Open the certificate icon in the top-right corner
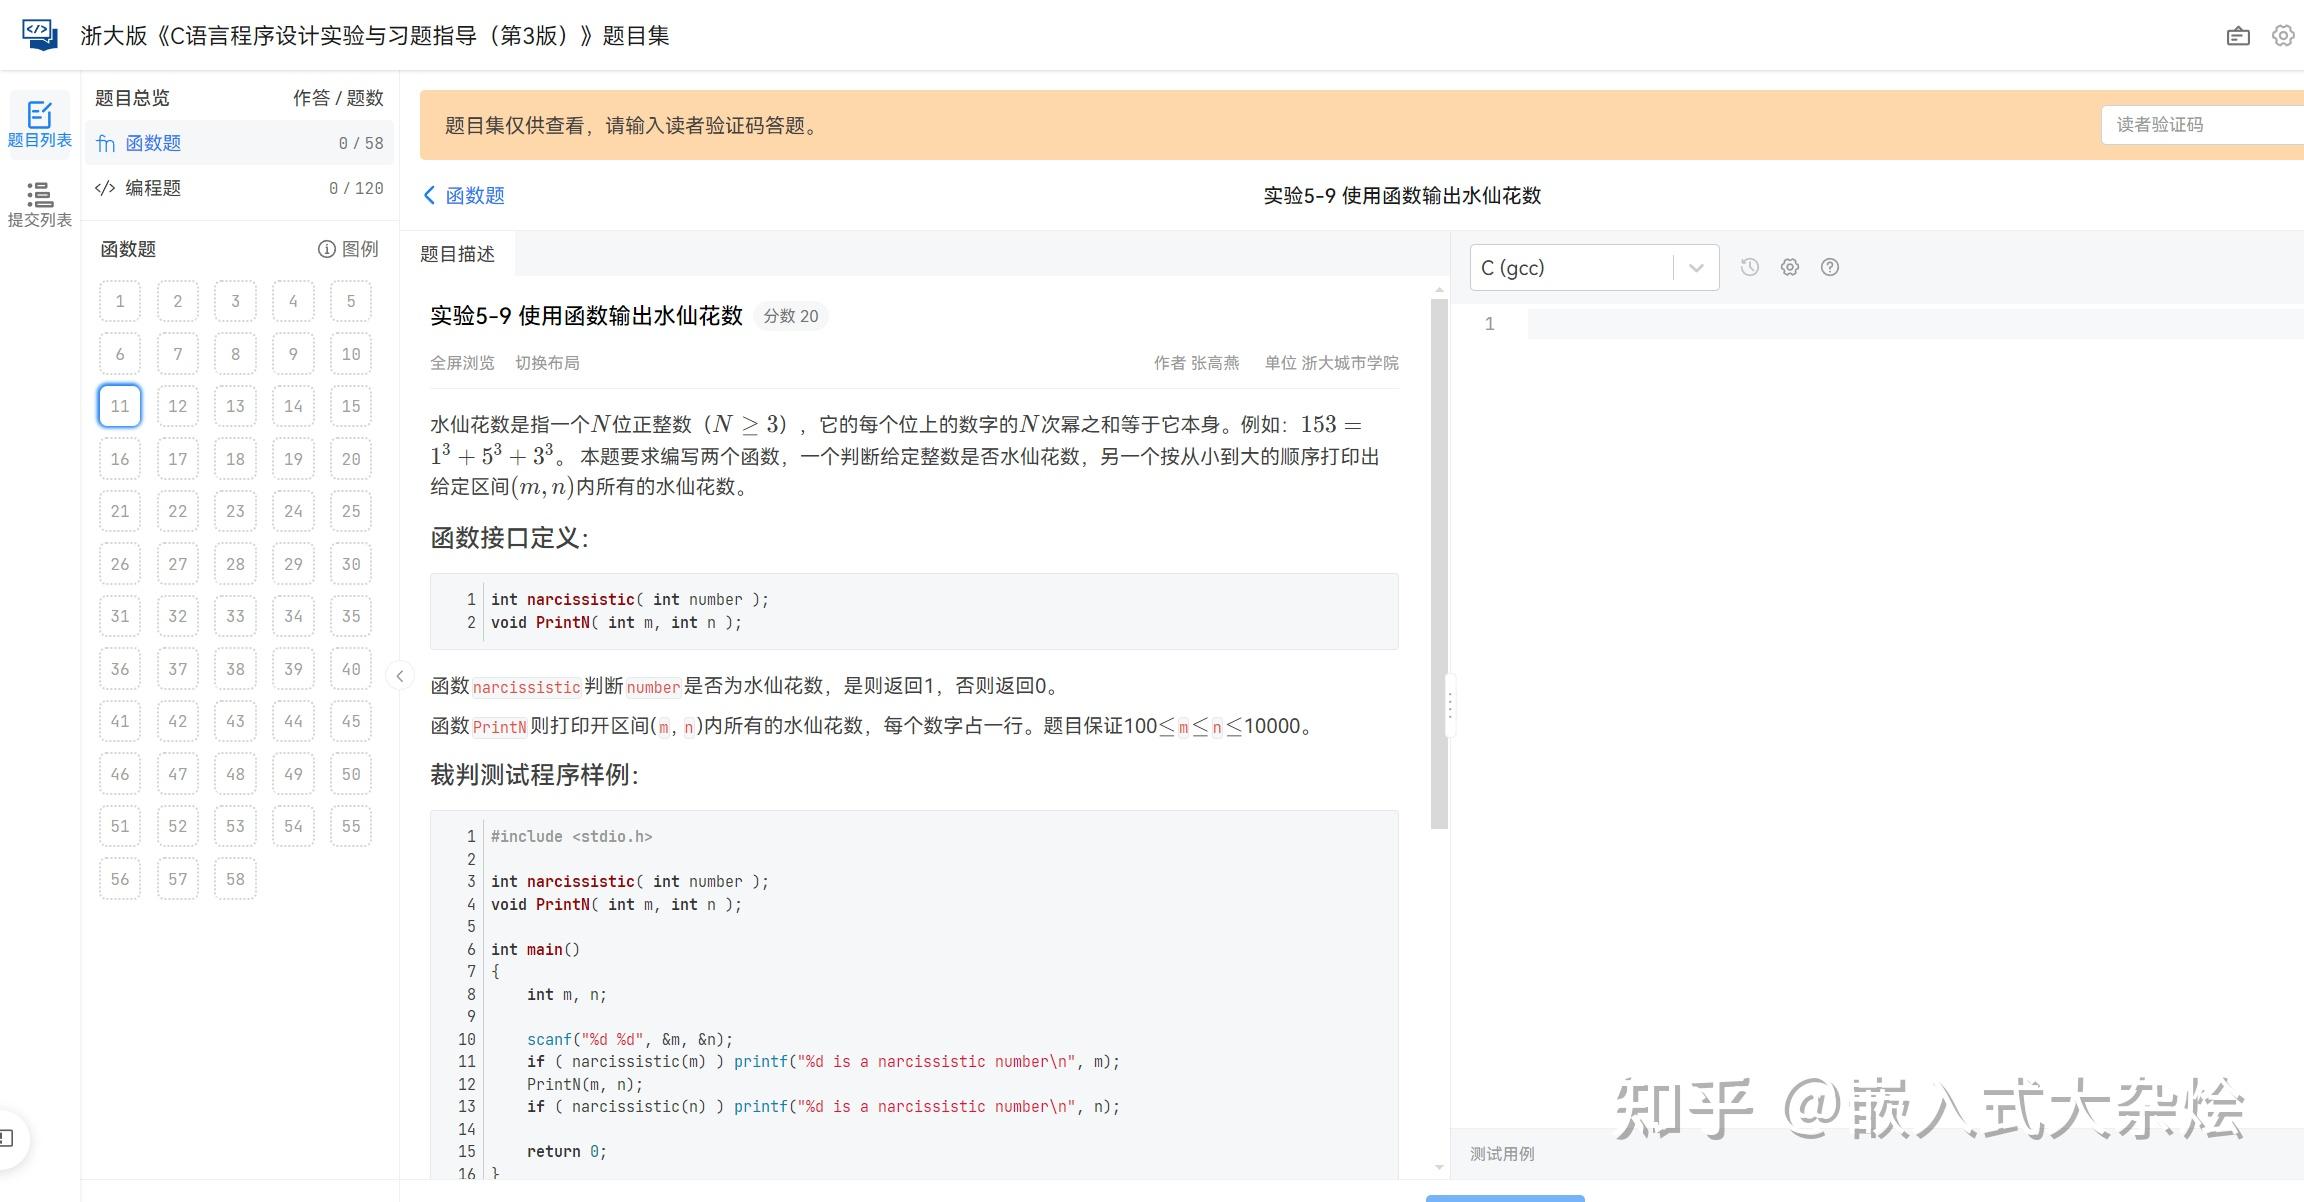The height and width of the screenshot is (1202, 2304). (x=2238, y=34)
